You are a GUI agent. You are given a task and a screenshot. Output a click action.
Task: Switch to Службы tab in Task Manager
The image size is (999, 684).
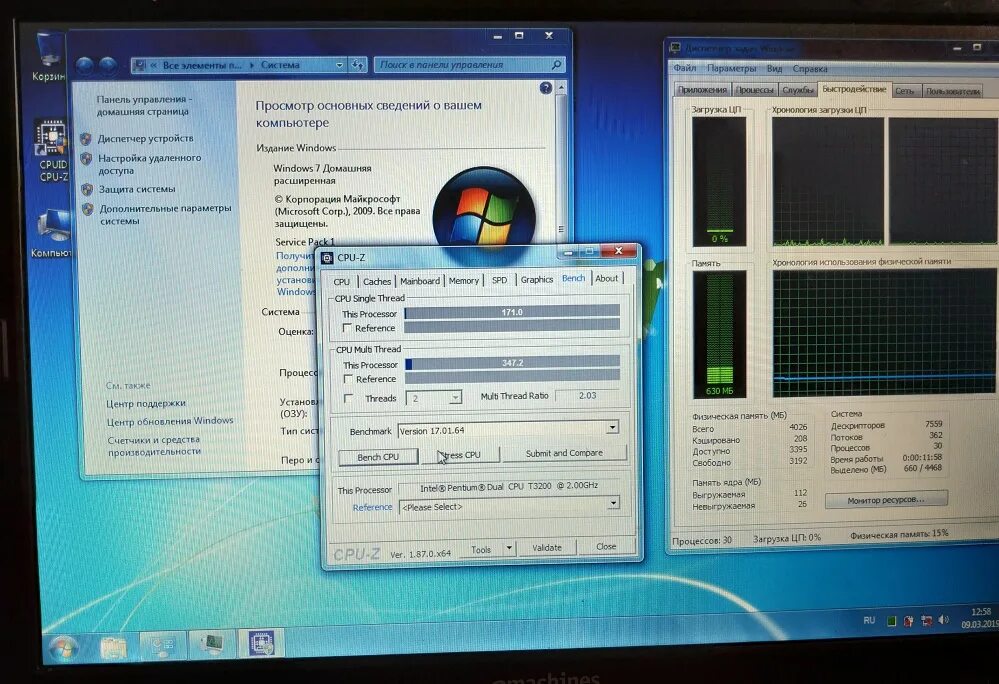coord(798,90)
